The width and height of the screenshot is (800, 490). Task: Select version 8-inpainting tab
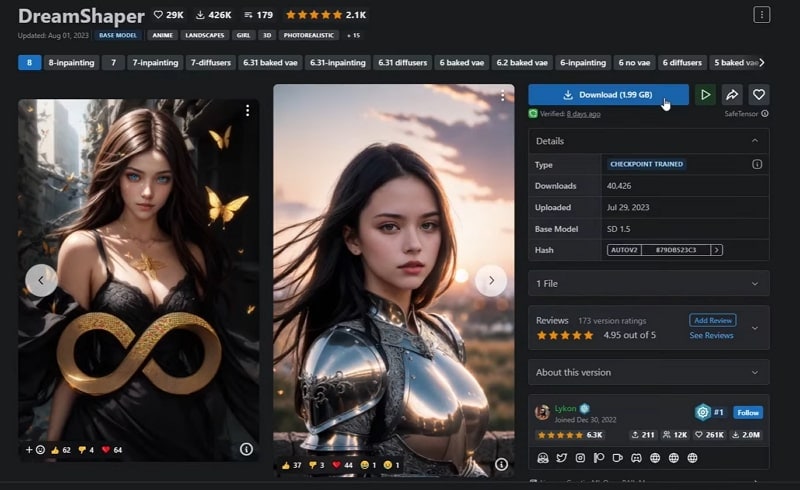point(71,63)
